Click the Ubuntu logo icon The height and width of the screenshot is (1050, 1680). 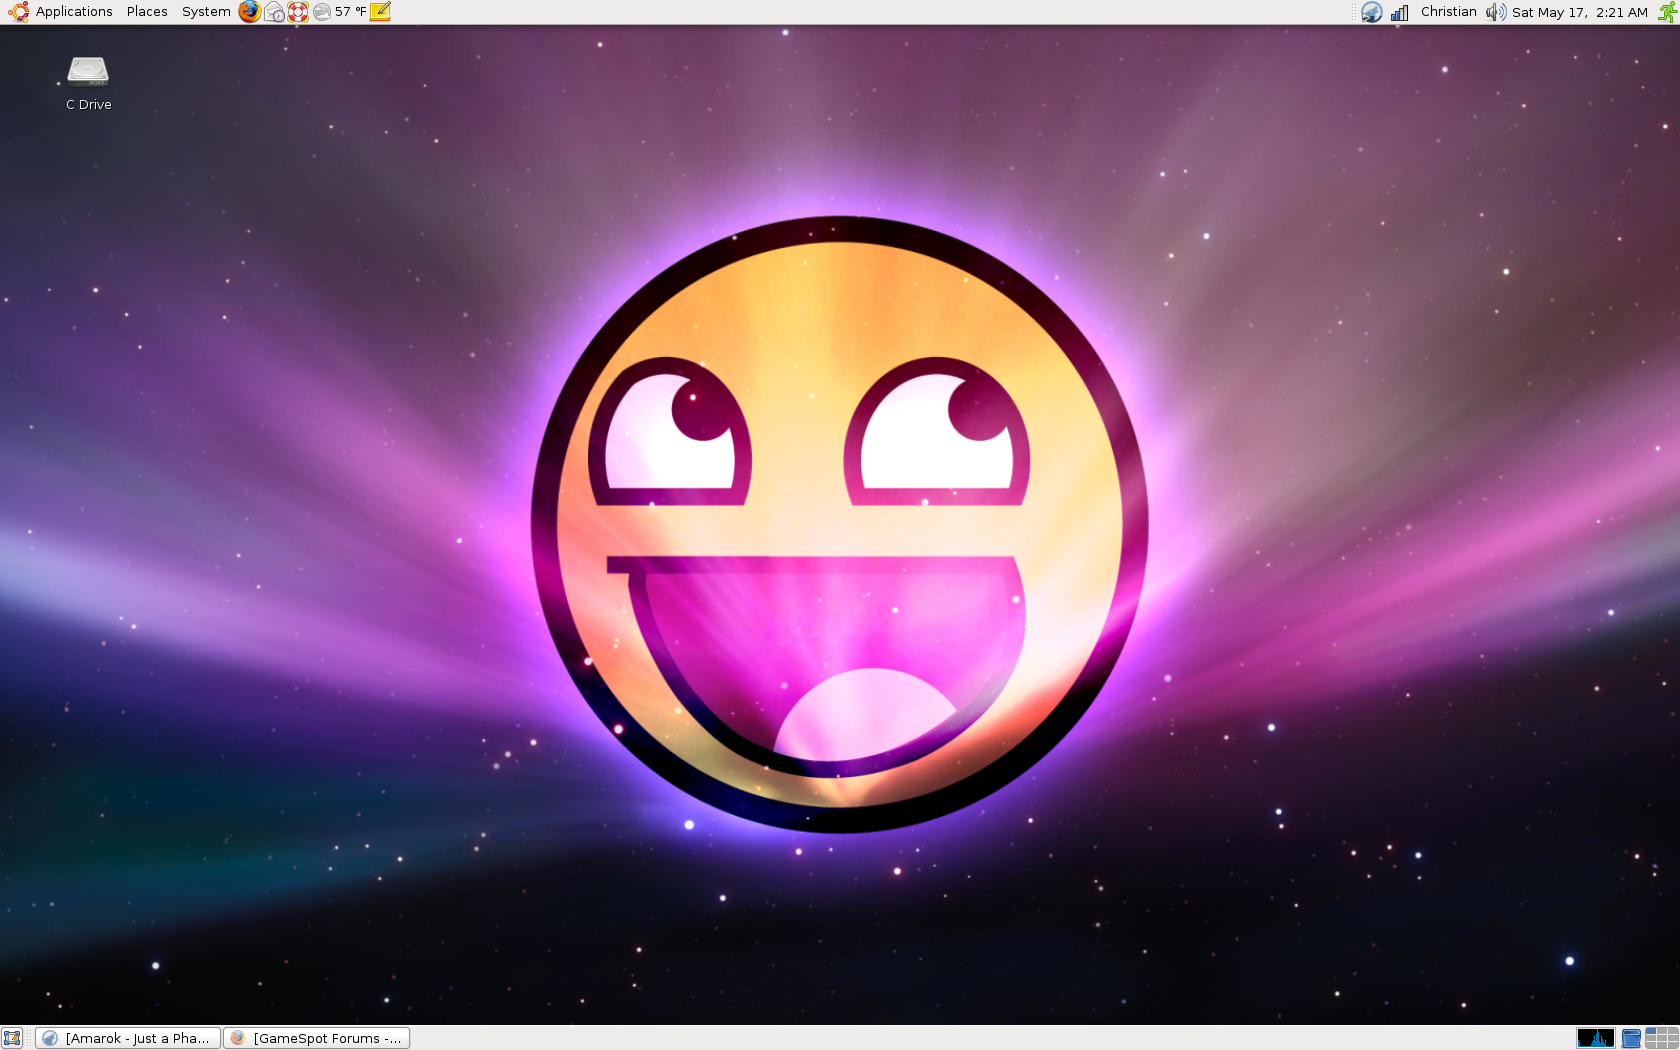(18, 12)
